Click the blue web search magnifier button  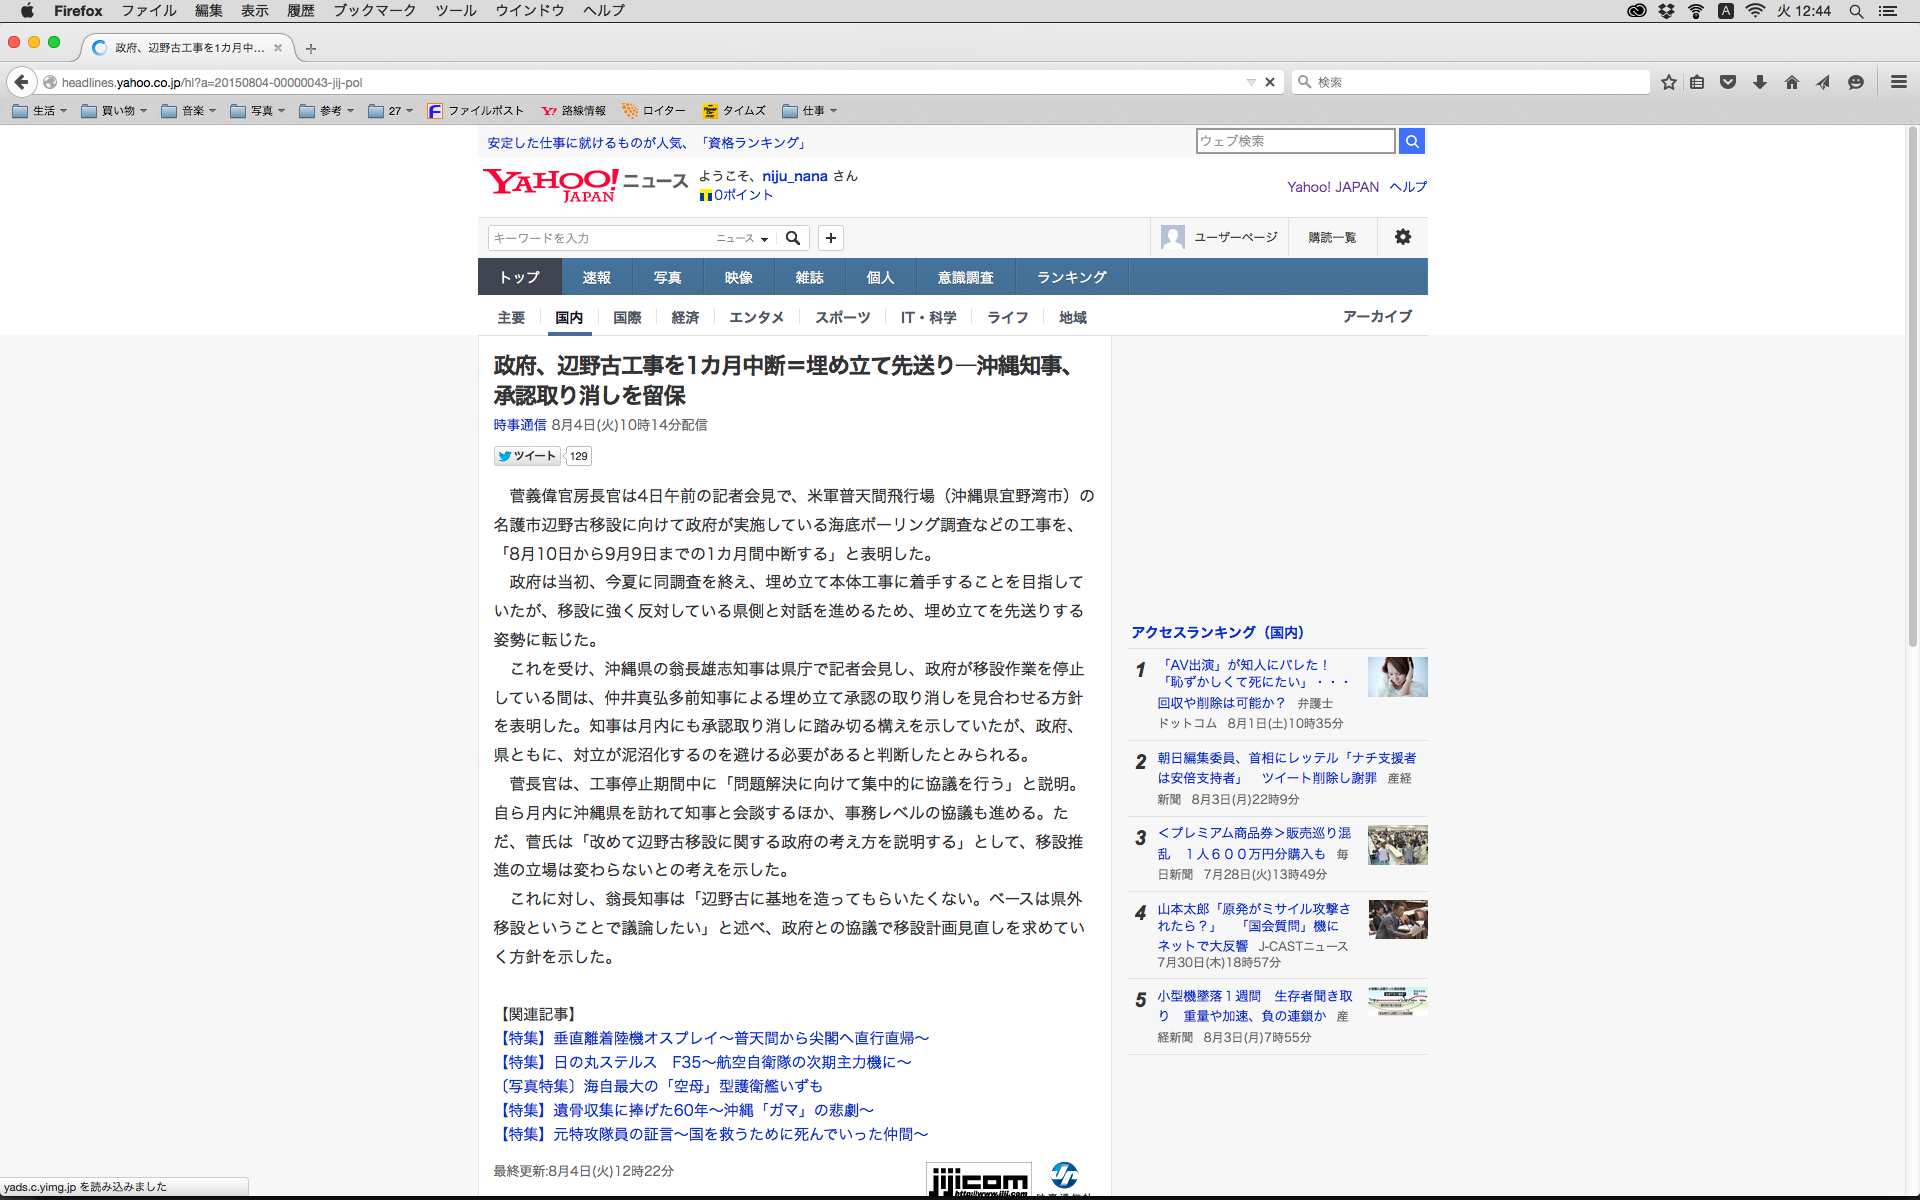pyautogui.click(x=1411, y=141)
